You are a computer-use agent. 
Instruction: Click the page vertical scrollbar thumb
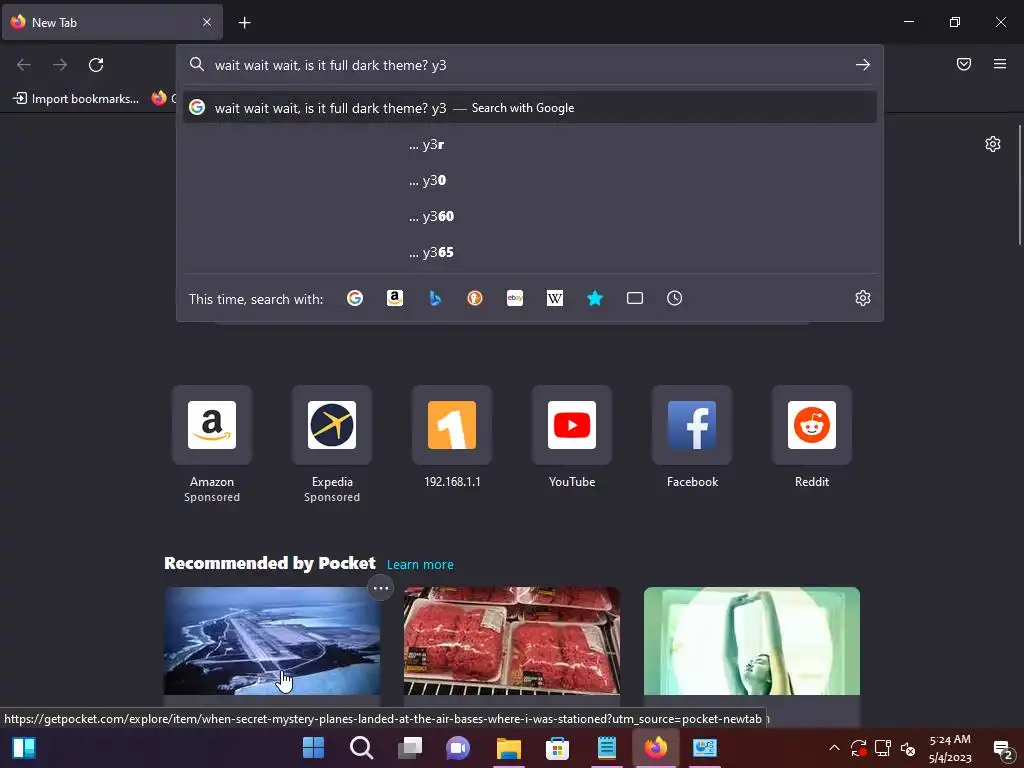(x=1019, y=185)
